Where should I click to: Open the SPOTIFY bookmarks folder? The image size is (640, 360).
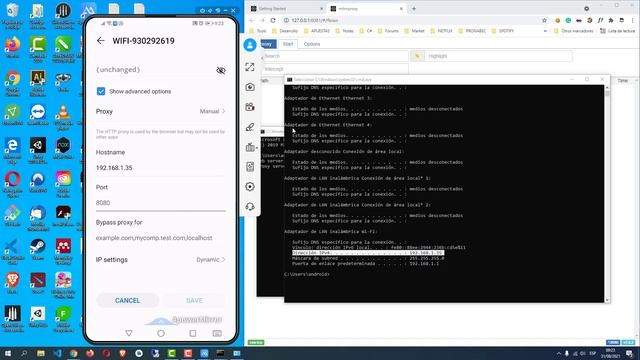(x=503, y=31)
